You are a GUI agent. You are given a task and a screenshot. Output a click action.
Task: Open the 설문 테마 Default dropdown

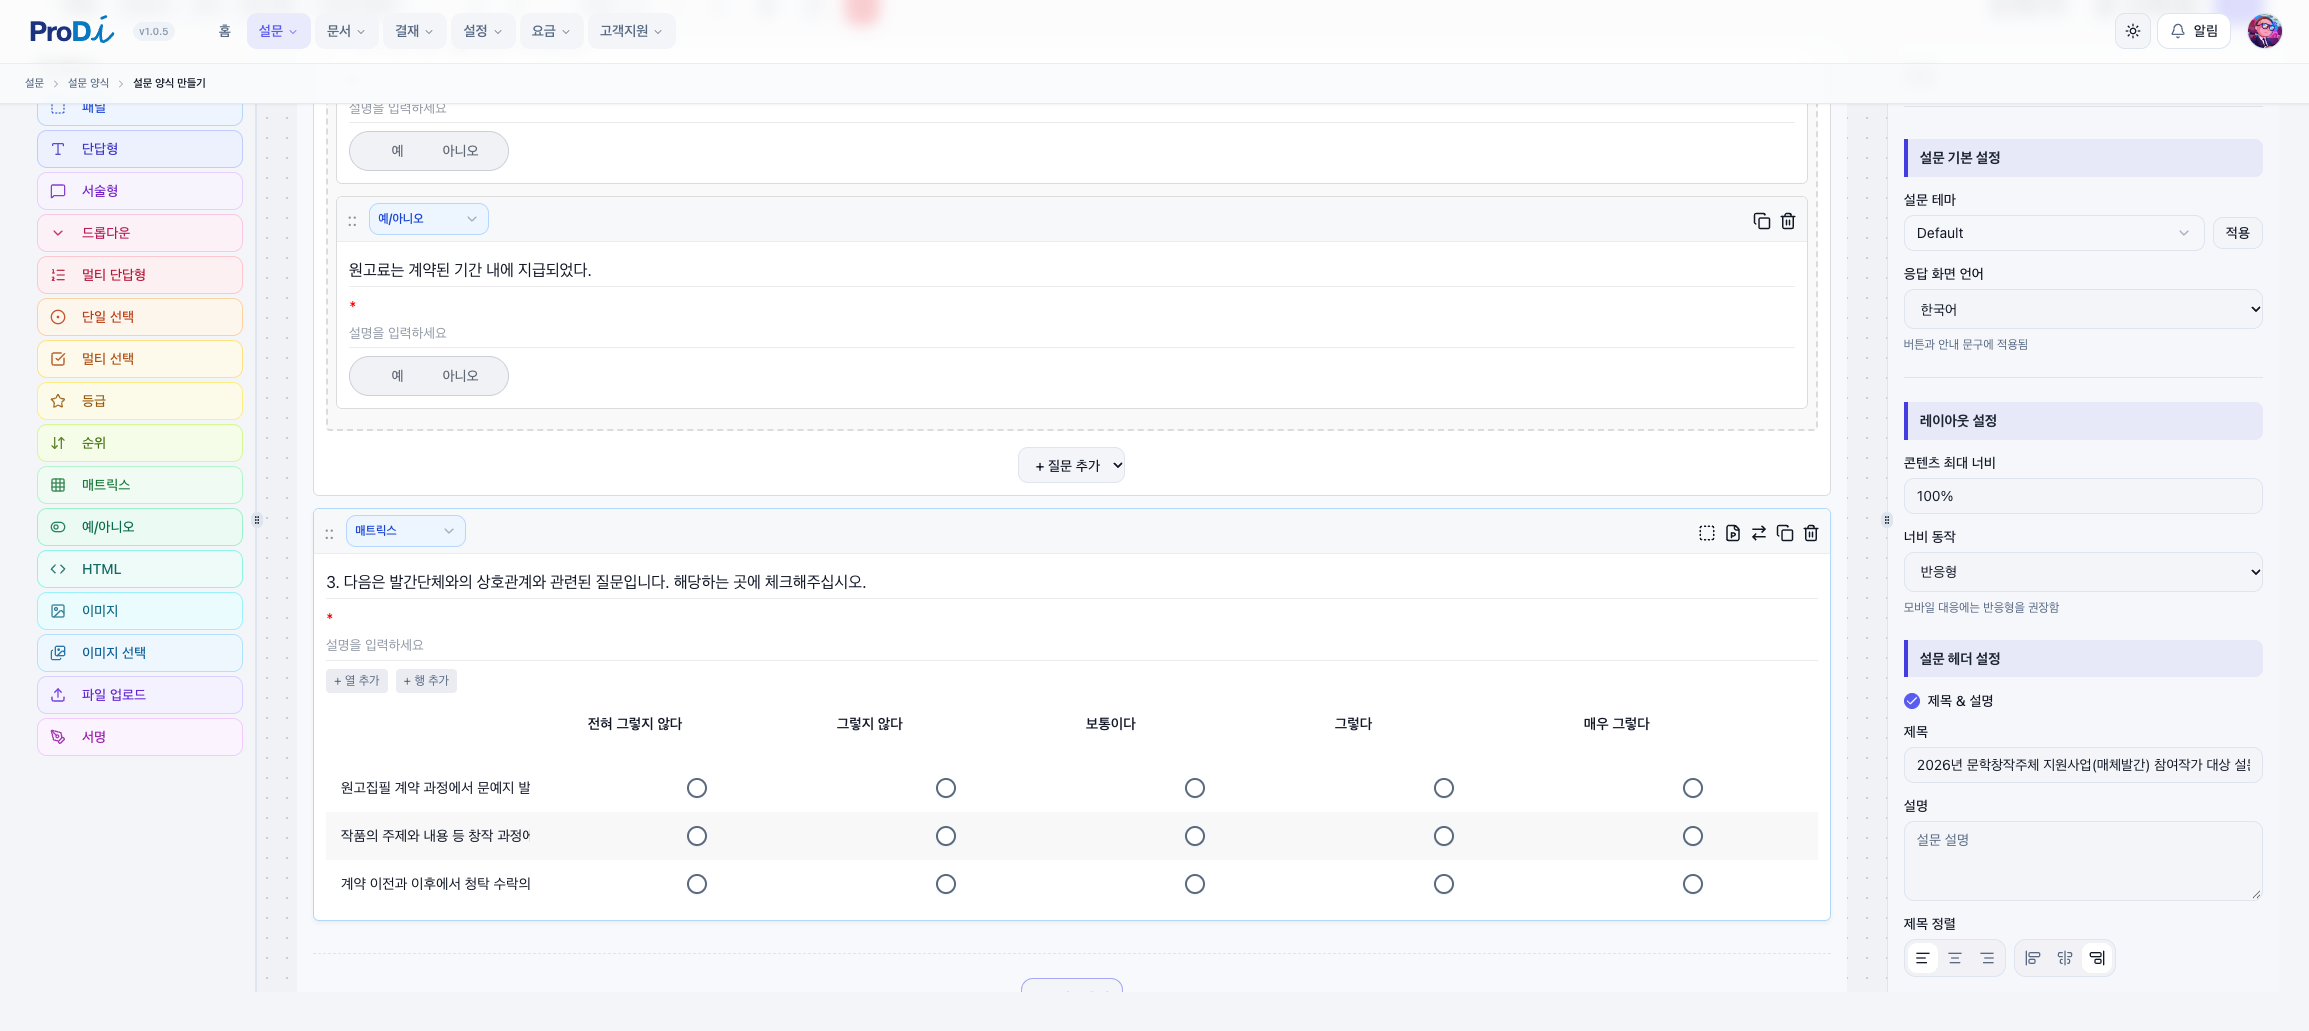2053,233
